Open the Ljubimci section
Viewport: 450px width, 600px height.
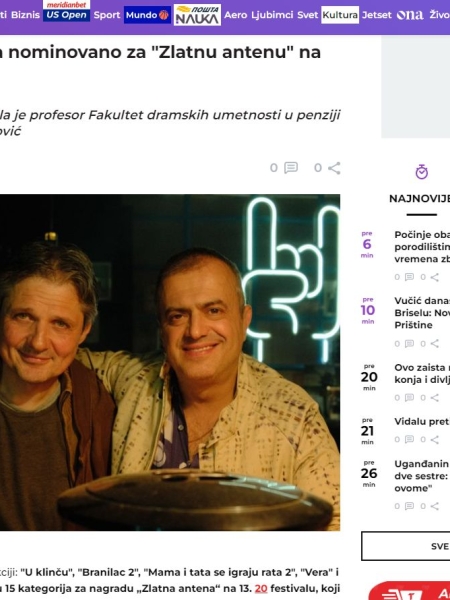(272, 15)
